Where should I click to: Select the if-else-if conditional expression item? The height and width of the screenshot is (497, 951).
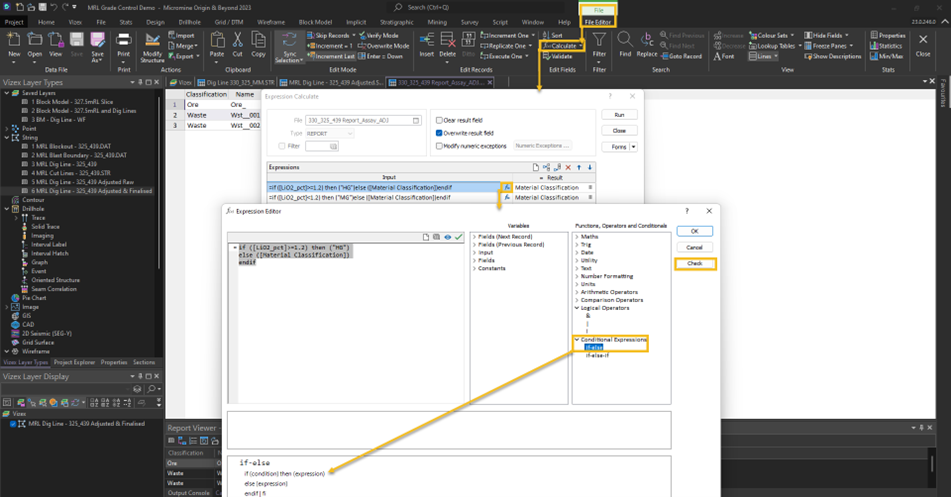tap(598, 357)
